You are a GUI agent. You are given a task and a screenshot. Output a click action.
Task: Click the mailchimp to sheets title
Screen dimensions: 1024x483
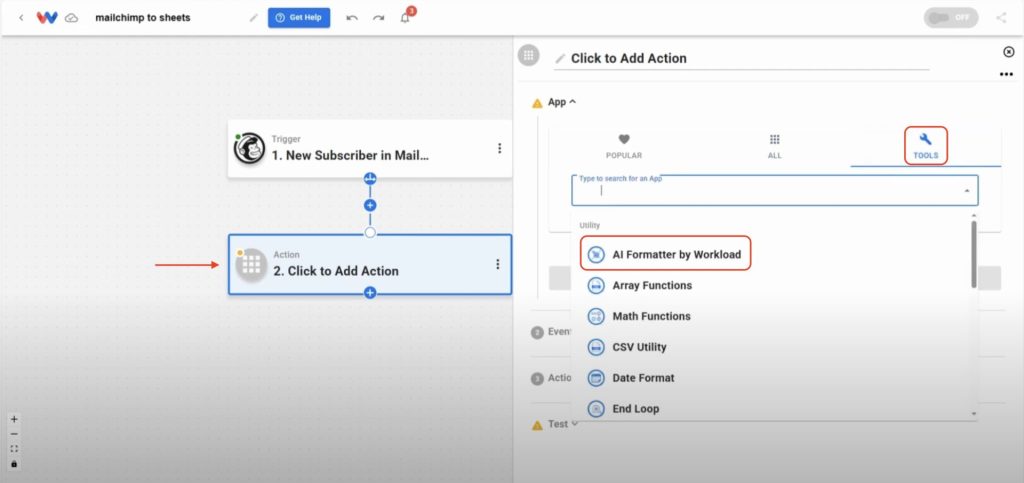(143, 18)
